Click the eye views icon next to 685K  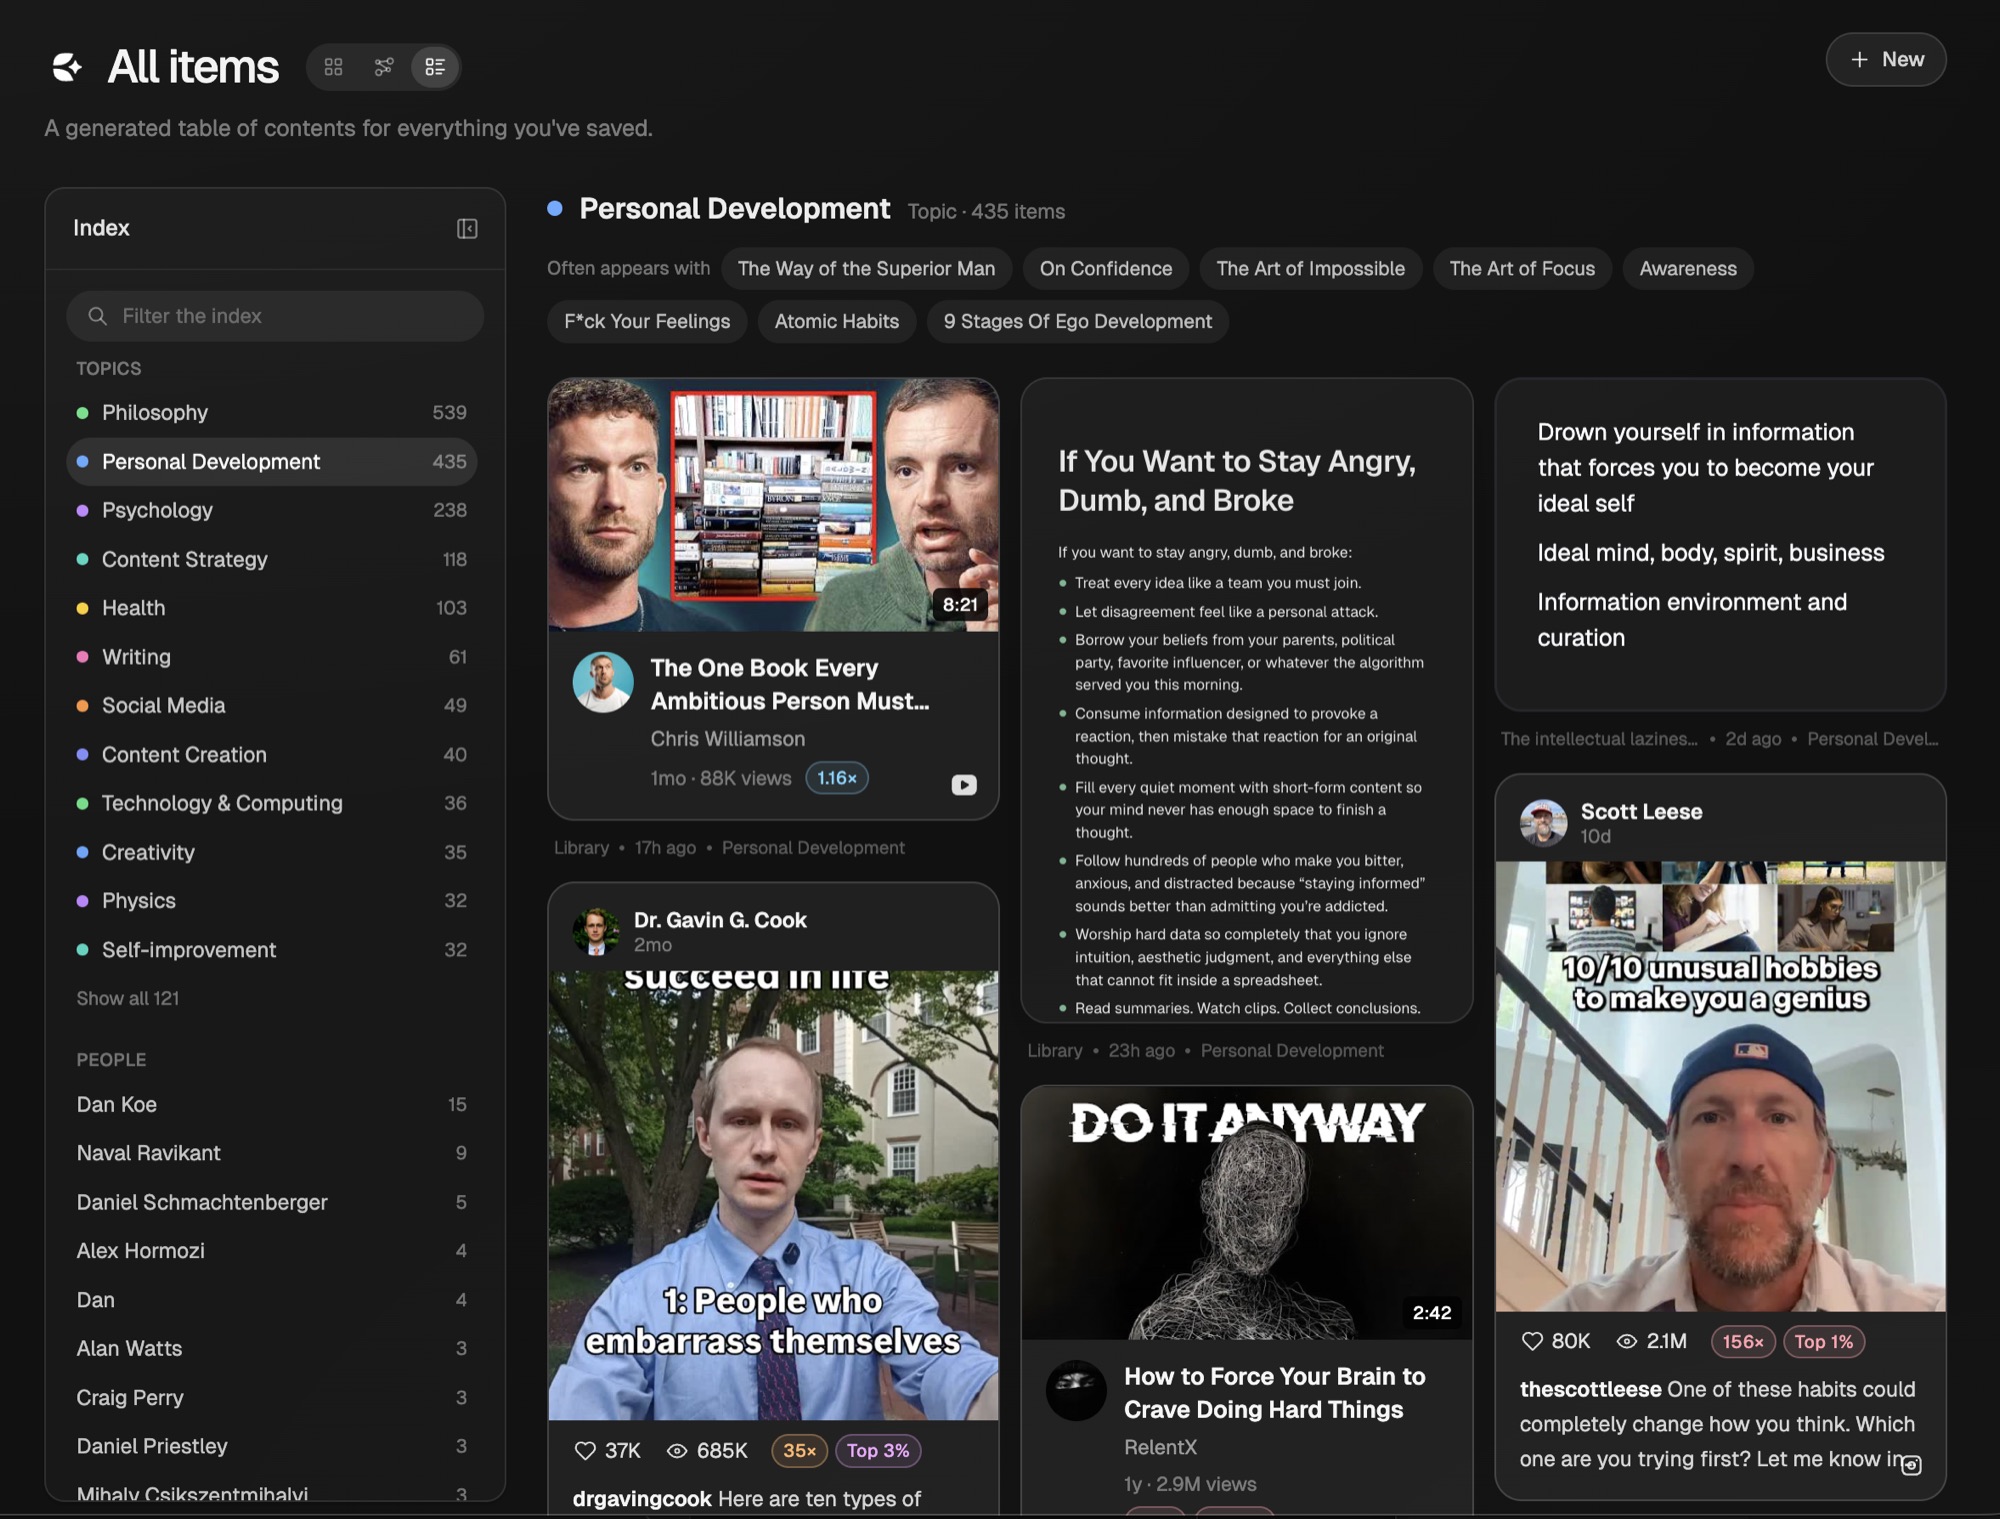[x=677, y=1451]
